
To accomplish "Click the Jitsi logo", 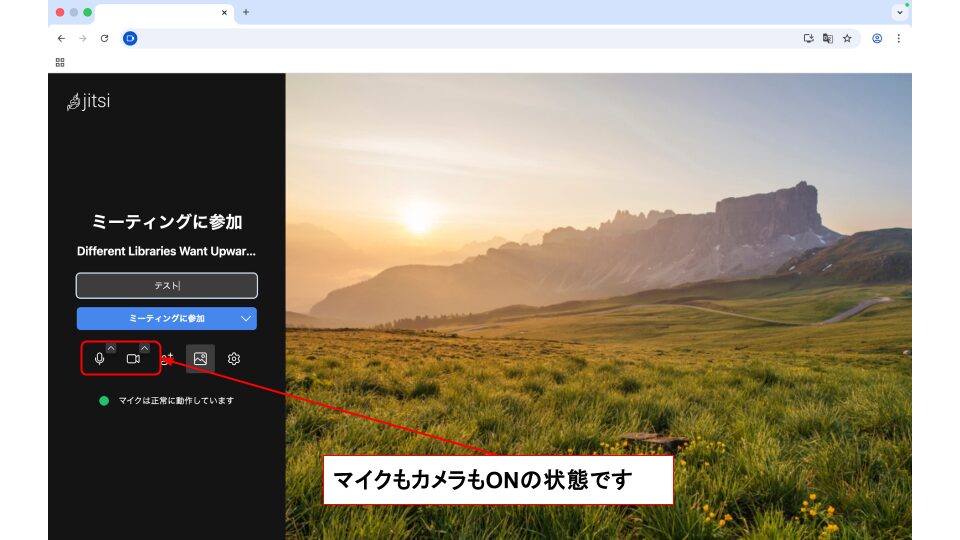I will pyautogui.click(x=88, y=101).
